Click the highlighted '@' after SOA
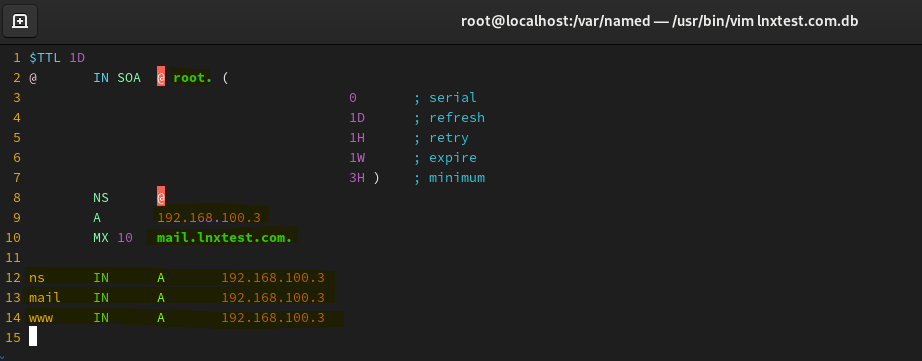 click(161, 78)
